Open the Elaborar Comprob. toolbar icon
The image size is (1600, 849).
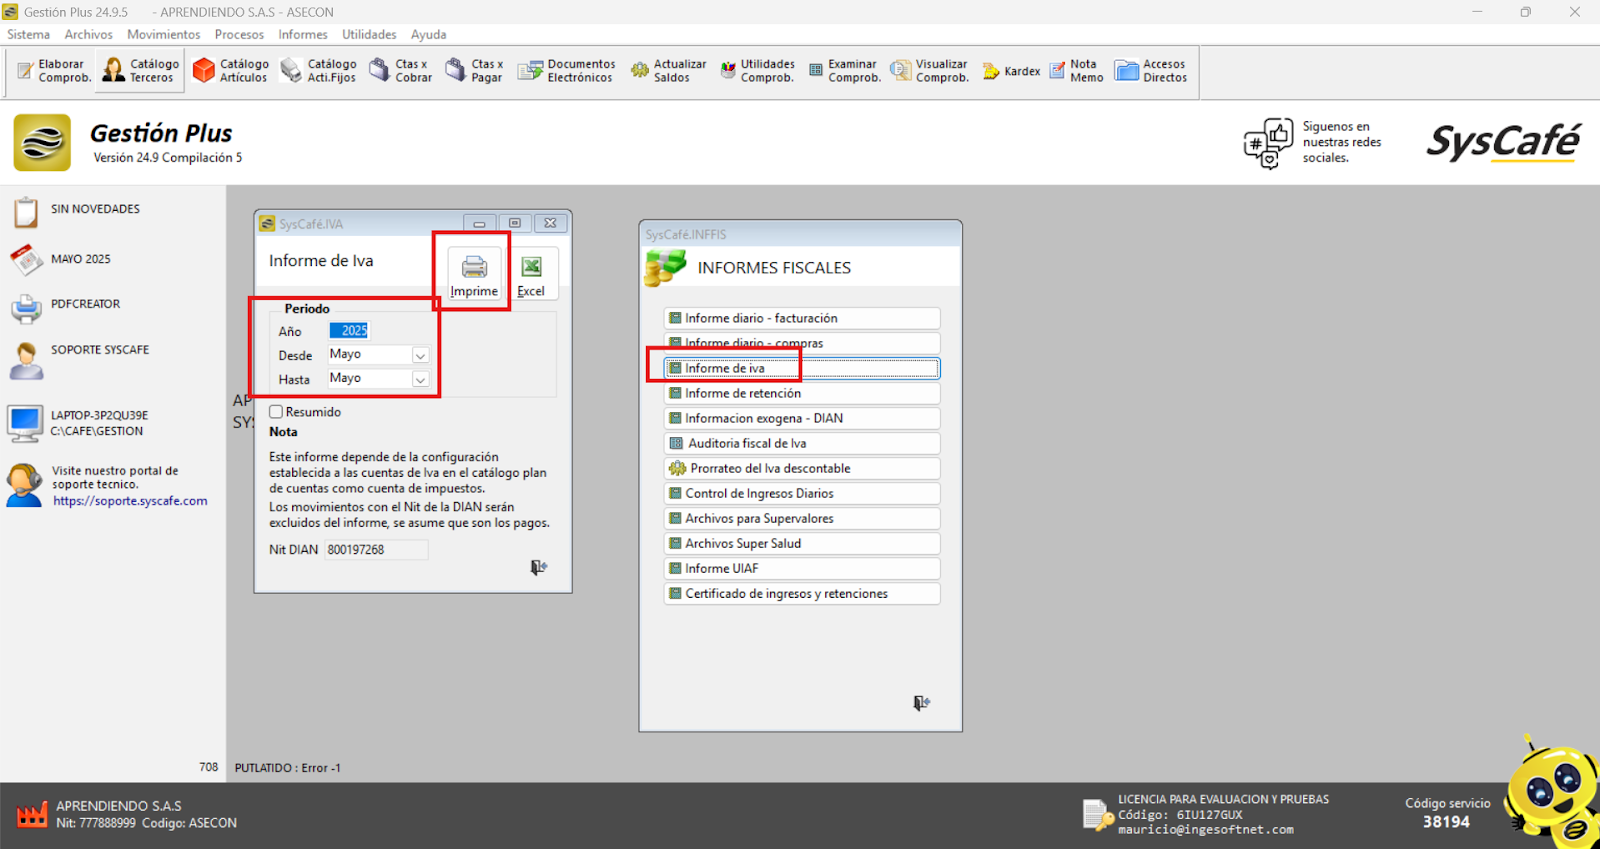tap(54, 71)
